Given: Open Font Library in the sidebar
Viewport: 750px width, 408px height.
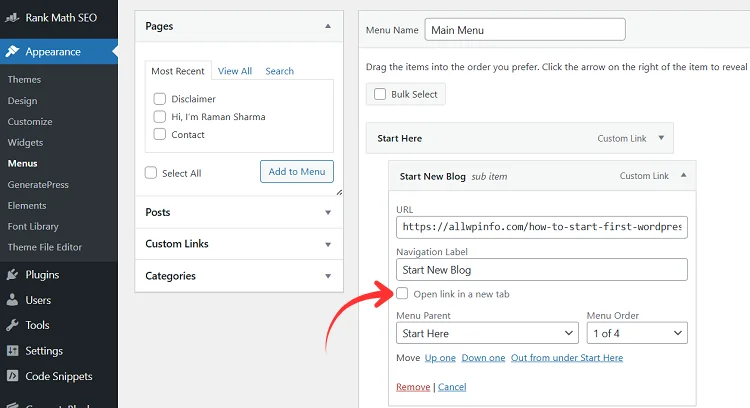Looking at the screenshot, I should point(33,226).
